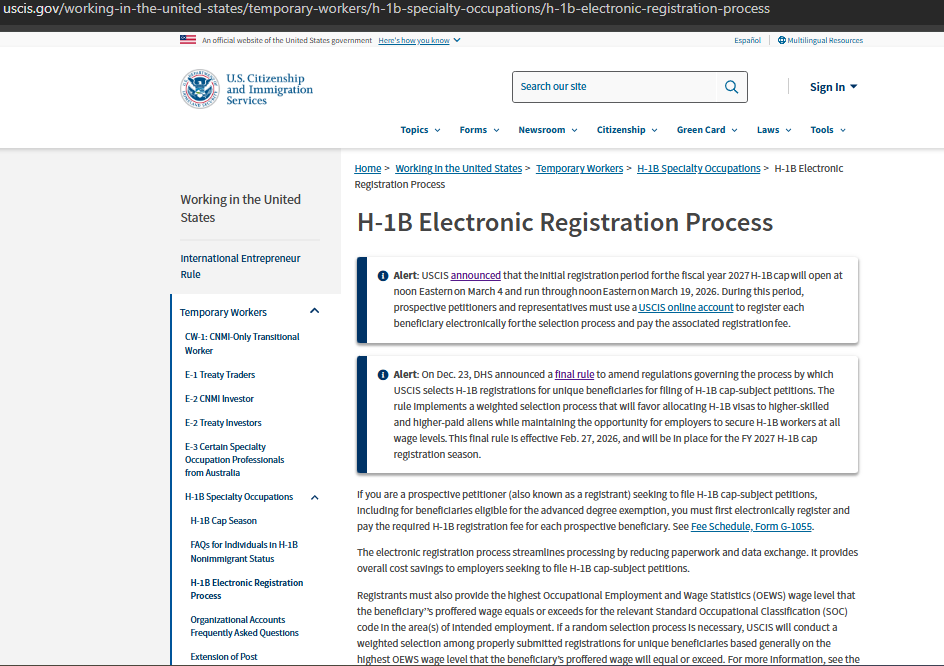Collapse the H-1B Specialty Occupations section

coord(314,496)
